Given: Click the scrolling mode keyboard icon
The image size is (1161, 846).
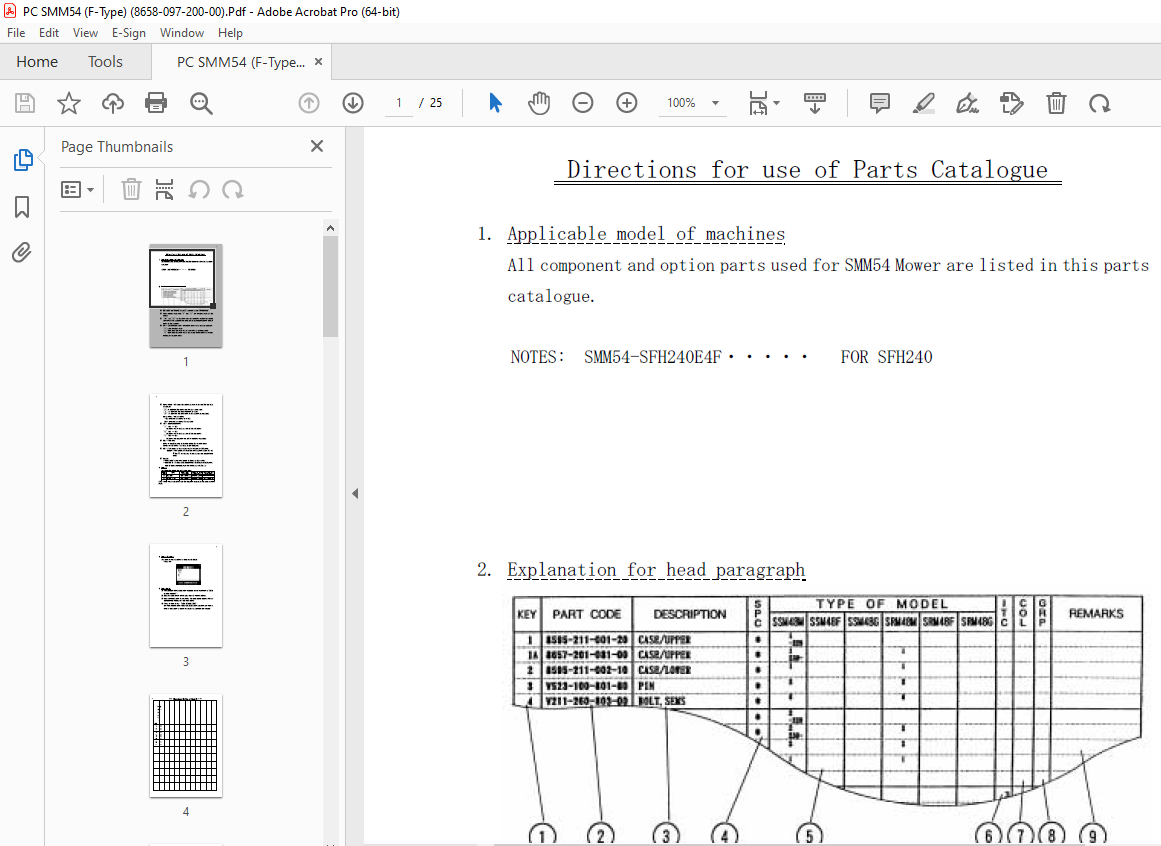Looking at the screenshot, I should click(x=814, y=103).
